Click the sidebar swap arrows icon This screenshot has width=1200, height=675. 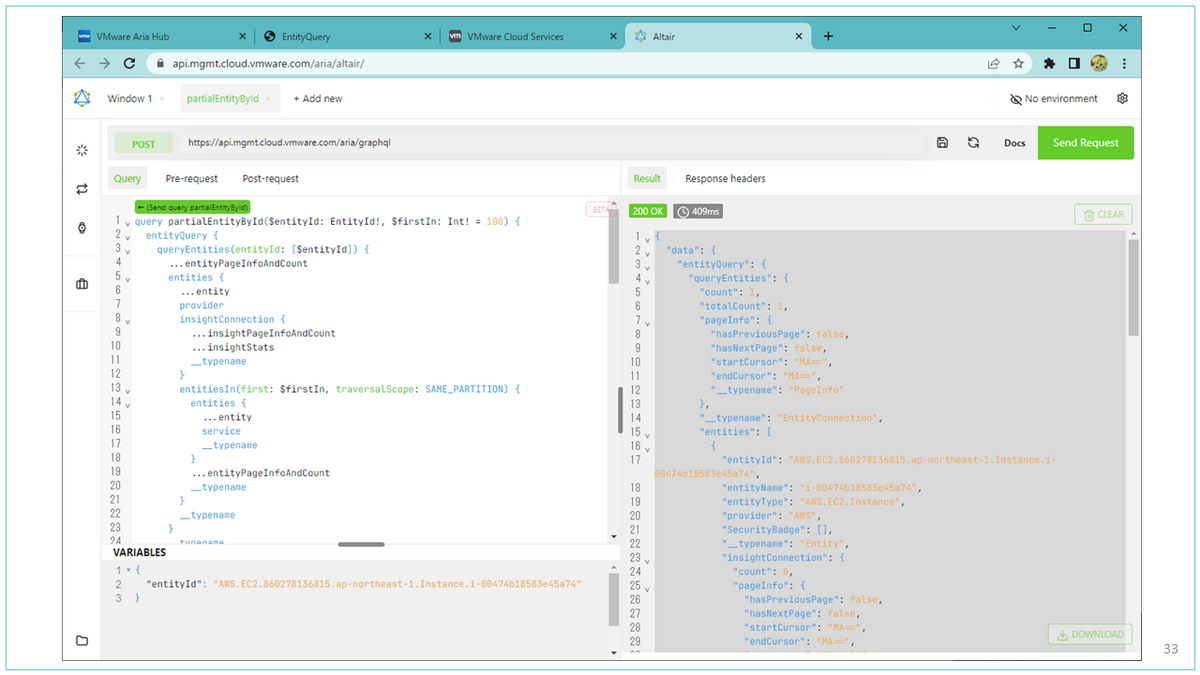[x=82, y=188]
